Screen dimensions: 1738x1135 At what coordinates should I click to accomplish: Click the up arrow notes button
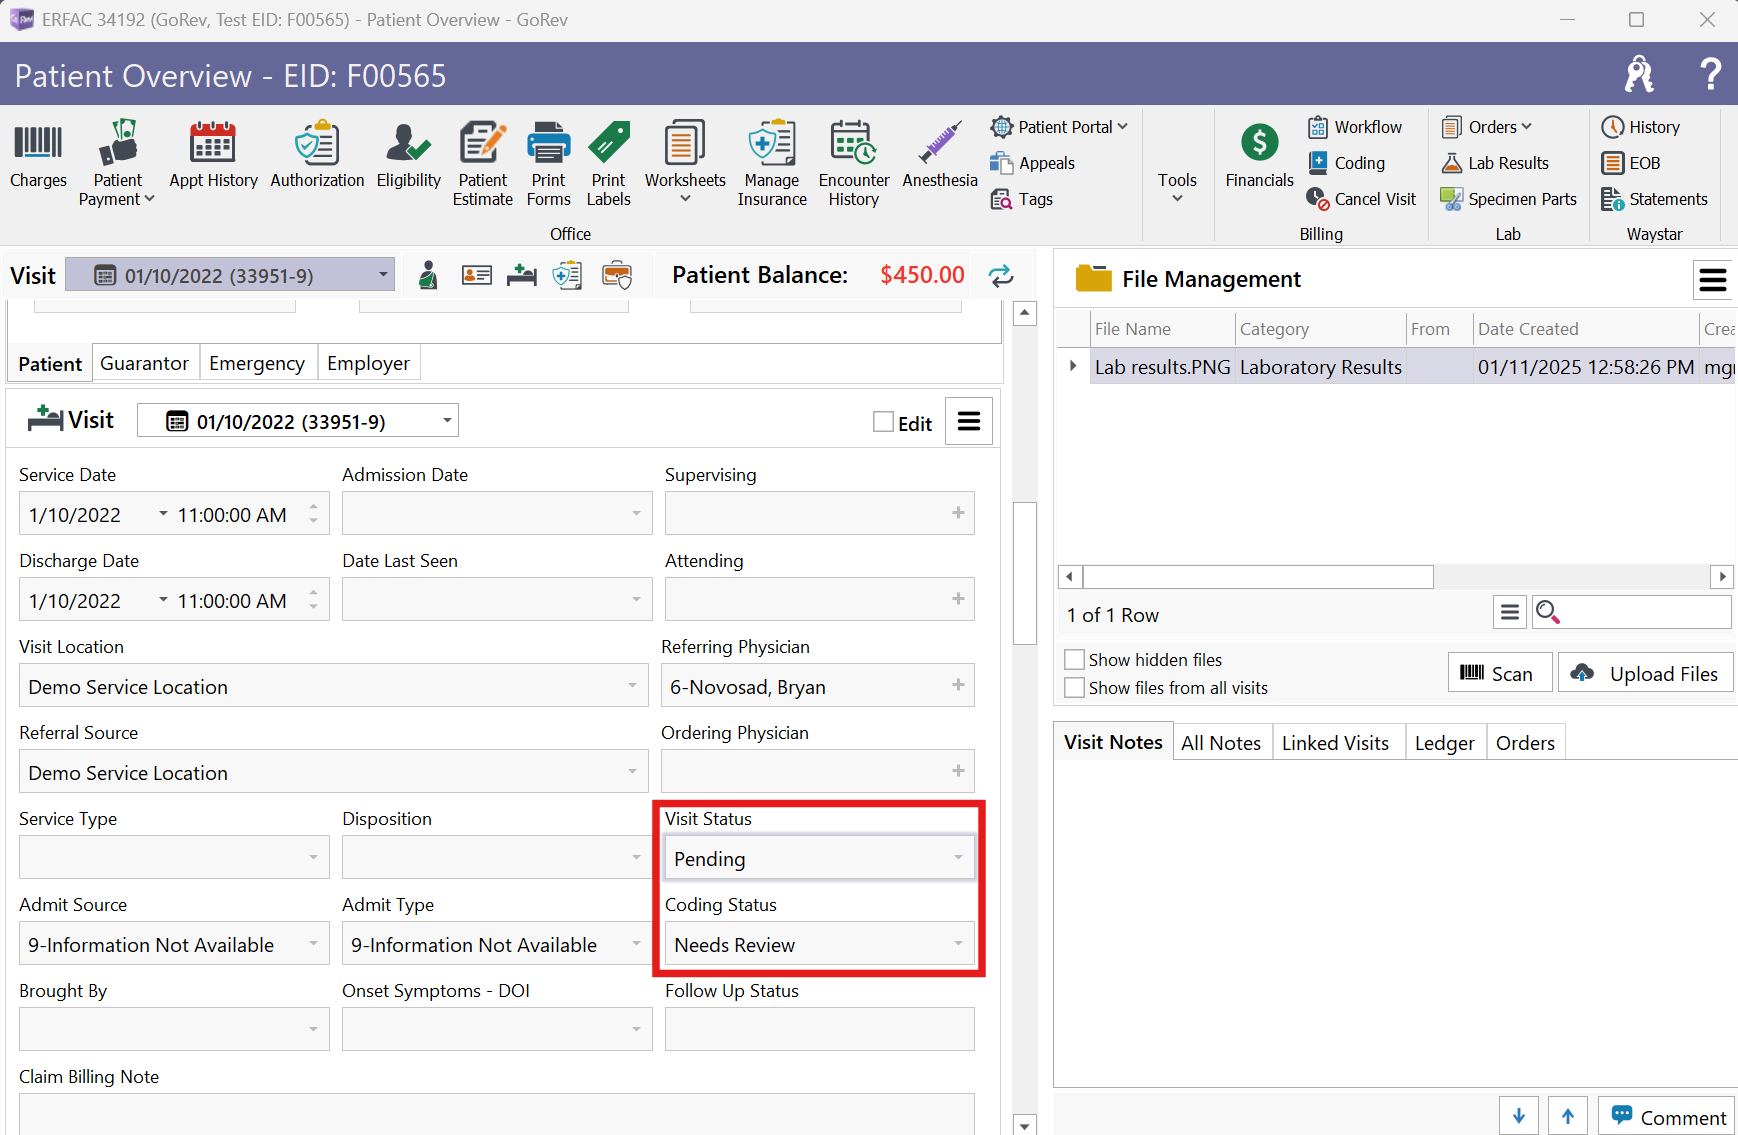[x=1567, y=1116]
